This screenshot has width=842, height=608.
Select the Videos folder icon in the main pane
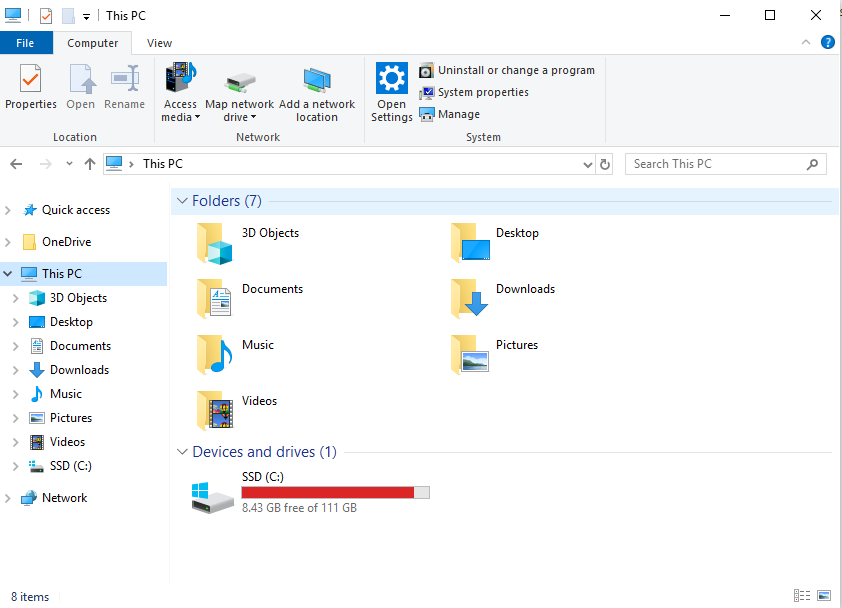pos(215,410)
